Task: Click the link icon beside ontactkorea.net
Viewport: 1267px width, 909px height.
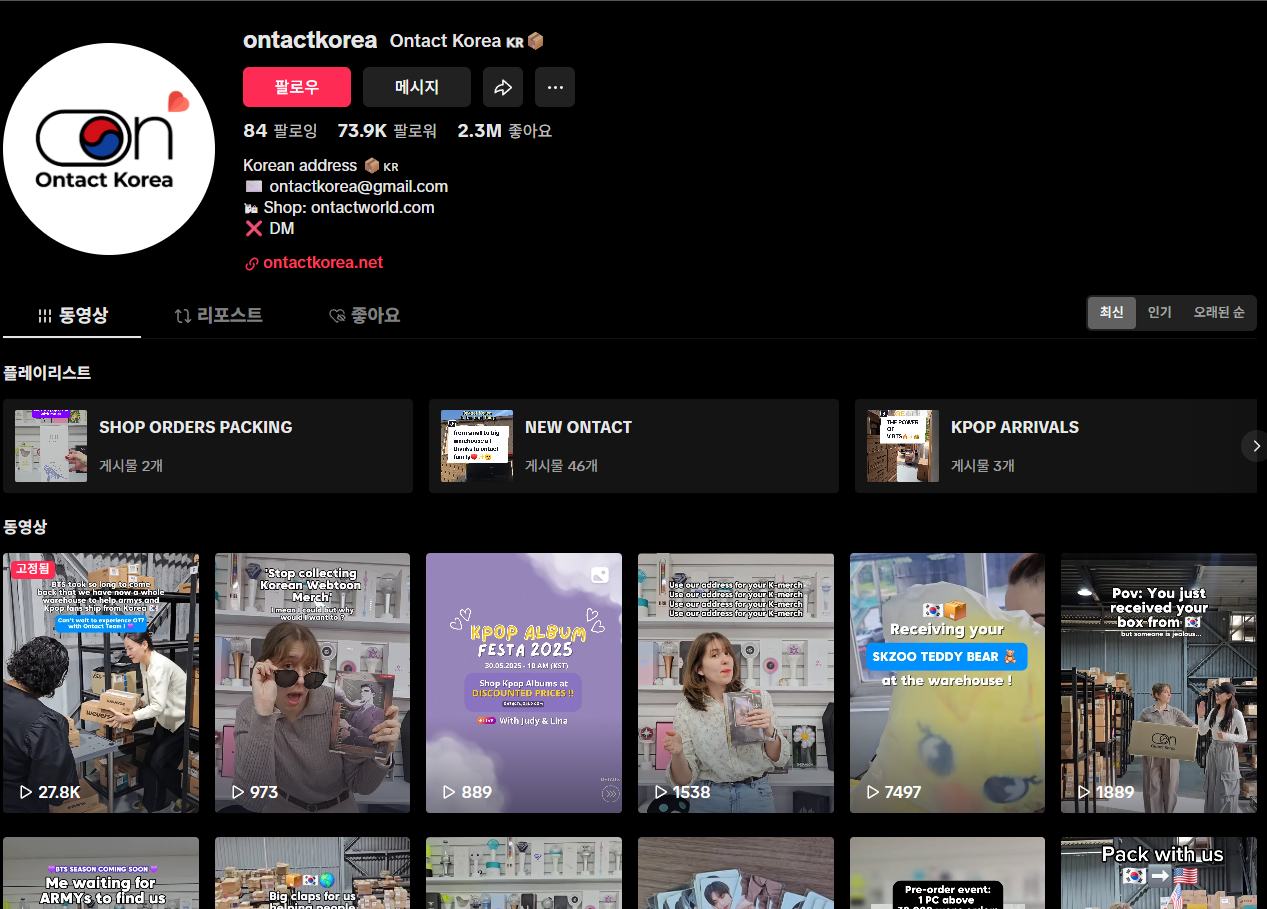Action: [x=252, y=263]
